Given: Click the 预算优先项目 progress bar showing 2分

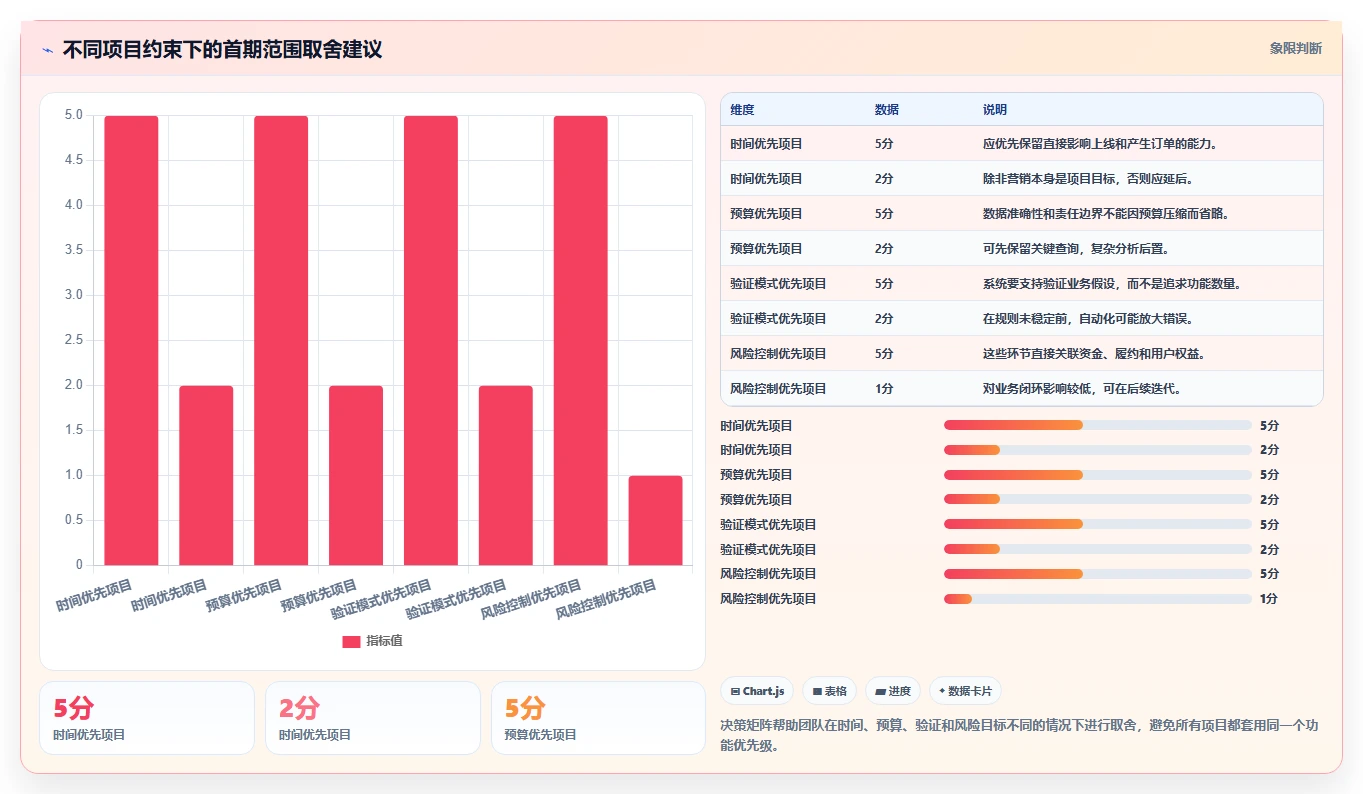Looking at the screenshot, I should point(1097,499).
